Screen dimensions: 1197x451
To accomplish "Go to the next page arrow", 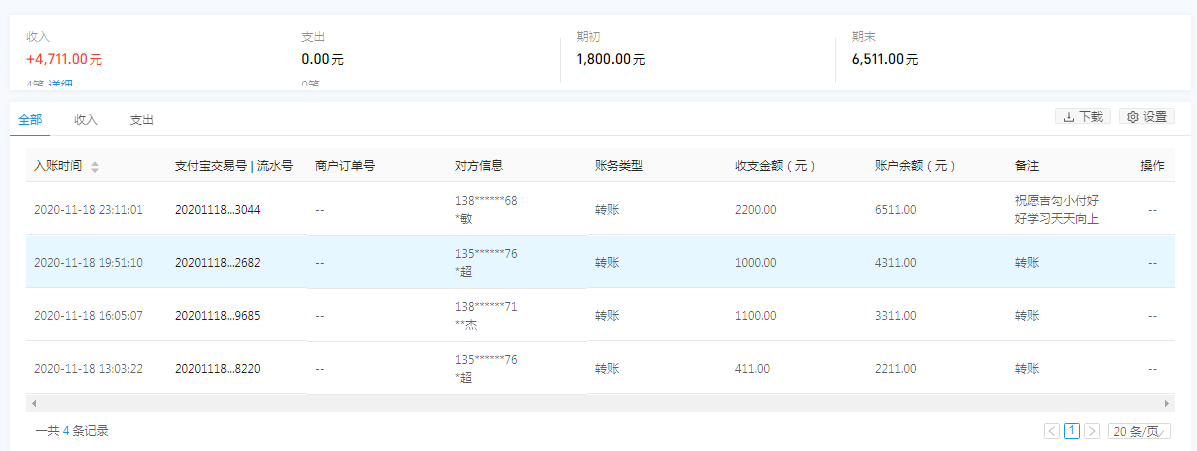I will click(1092, 431).
